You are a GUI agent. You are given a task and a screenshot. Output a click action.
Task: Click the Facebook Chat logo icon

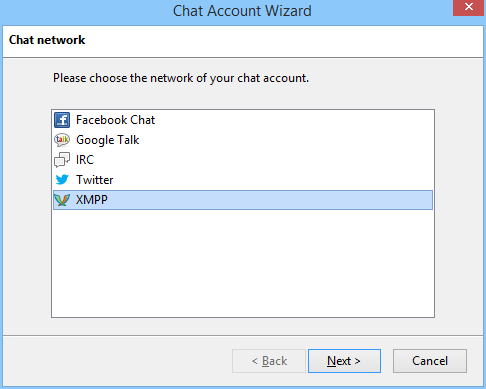point(62,120)
